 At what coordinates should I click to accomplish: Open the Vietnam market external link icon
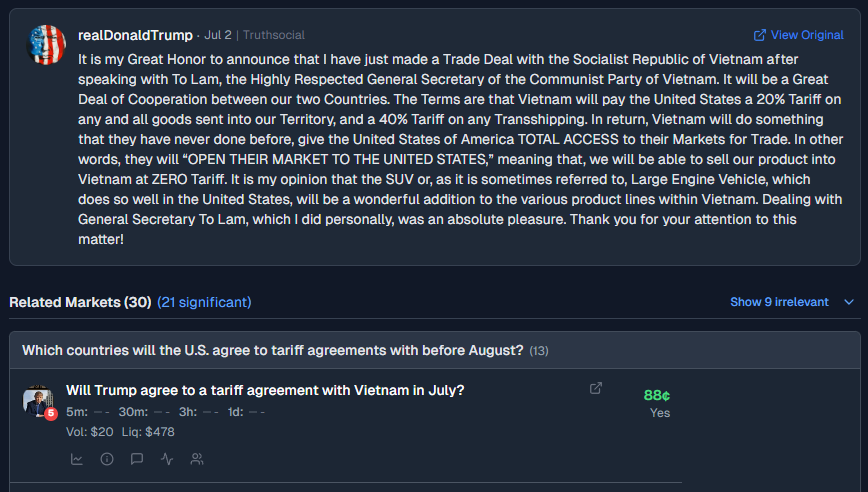coord(596,388)
